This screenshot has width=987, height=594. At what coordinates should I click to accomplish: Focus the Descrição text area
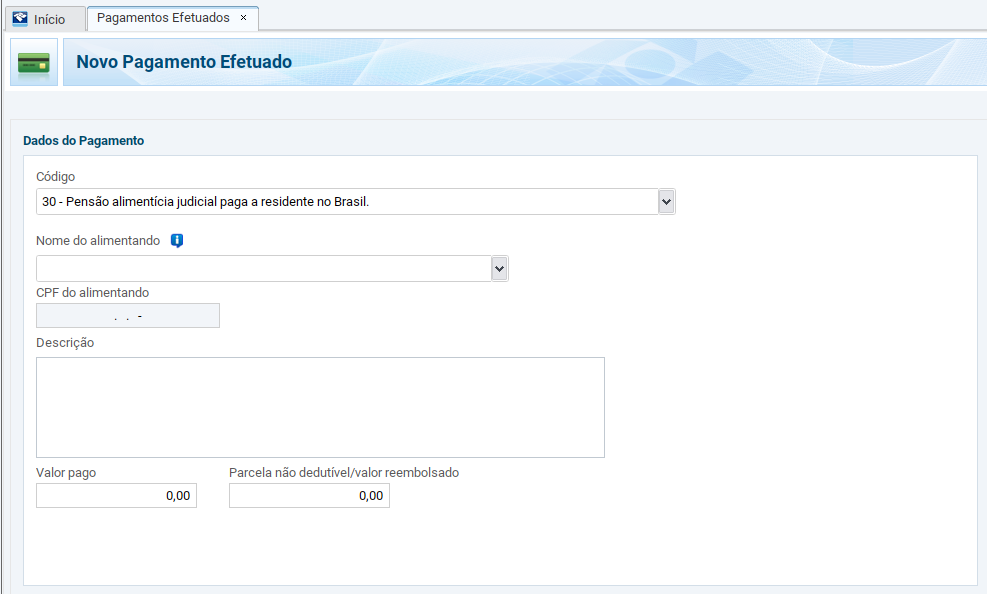click(x=320, y=407)
